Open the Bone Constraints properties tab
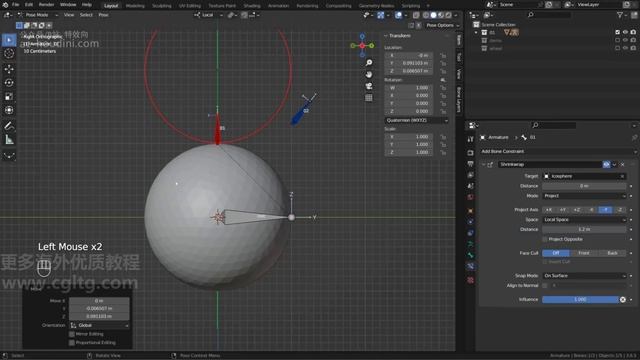The width and height of the screenshot is (640, 360). (470, 266)
